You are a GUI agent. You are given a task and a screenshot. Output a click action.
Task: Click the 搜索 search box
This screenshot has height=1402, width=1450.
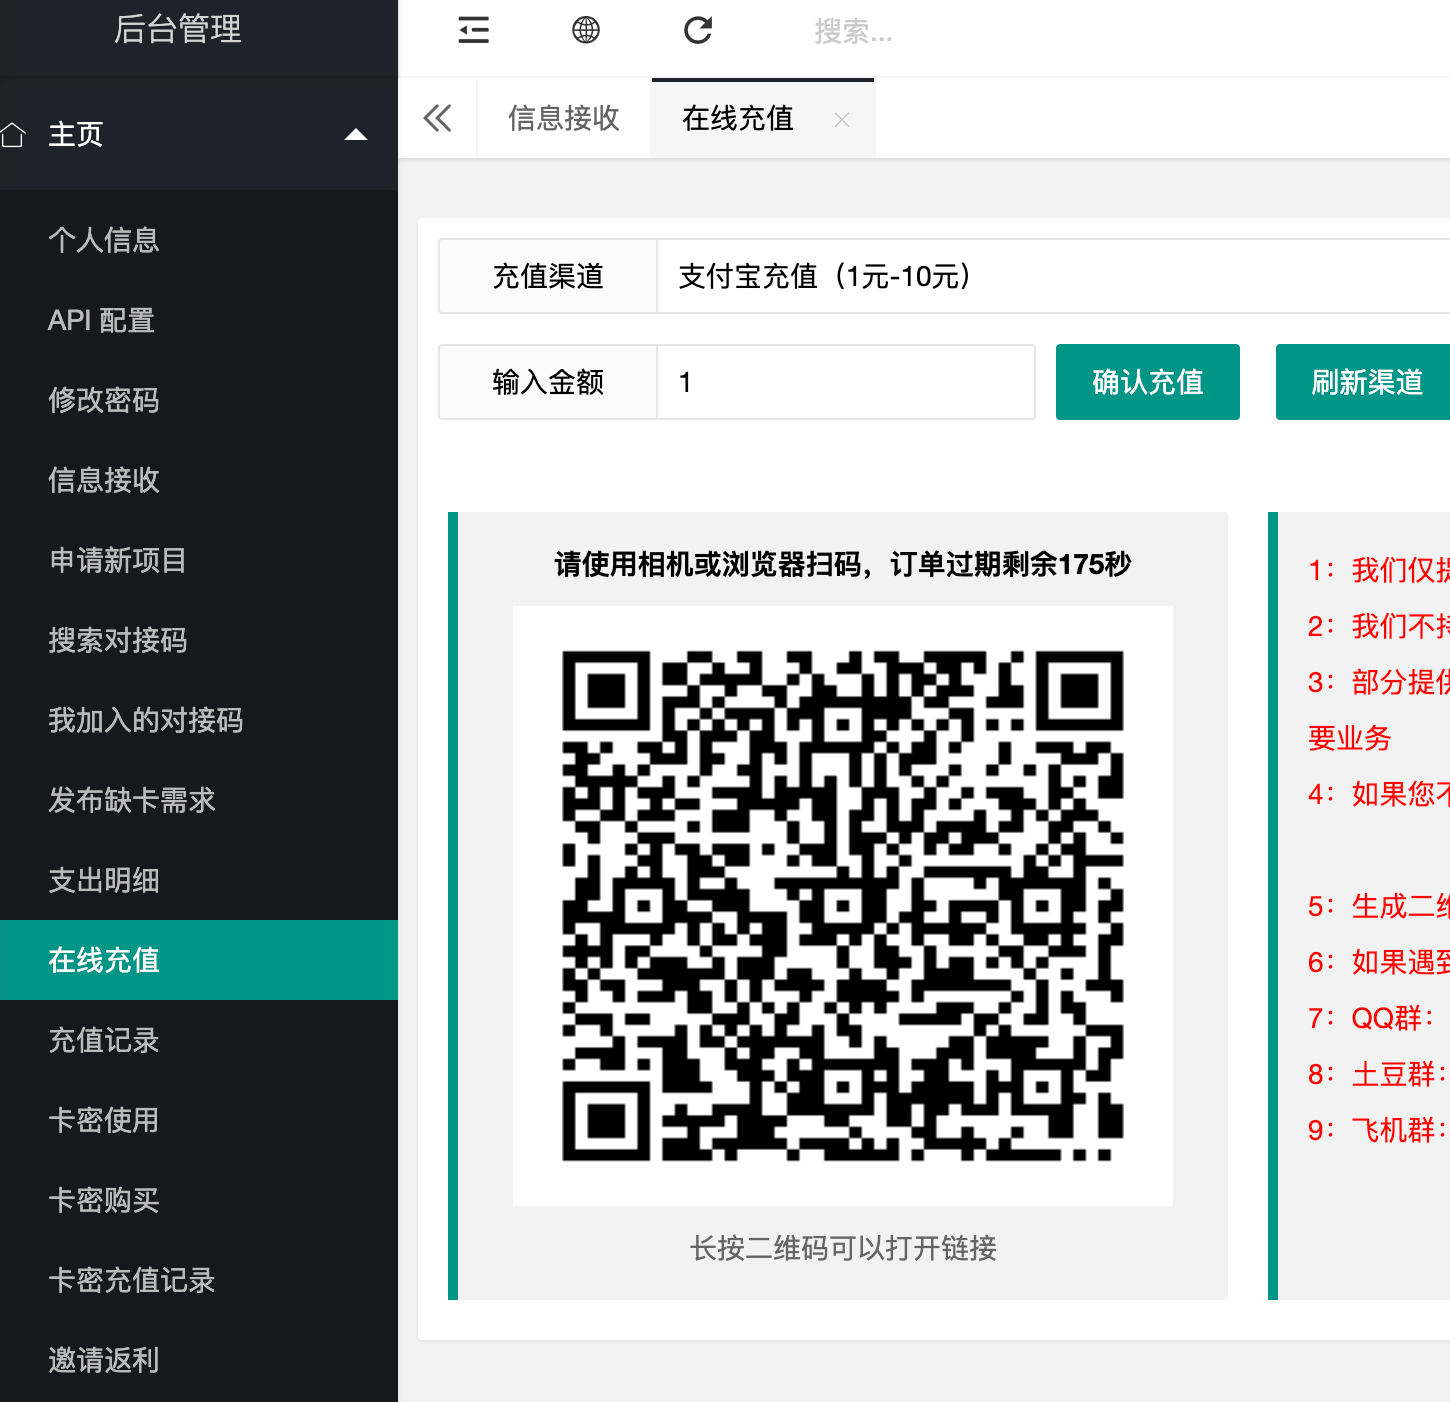tap(853, 32)
